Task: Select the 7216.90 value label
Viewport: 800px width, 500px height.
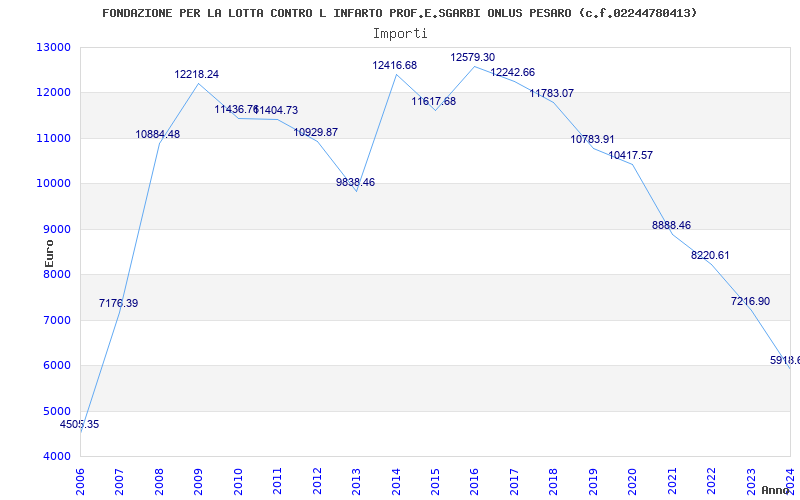Action: click(x=750, y=302)
